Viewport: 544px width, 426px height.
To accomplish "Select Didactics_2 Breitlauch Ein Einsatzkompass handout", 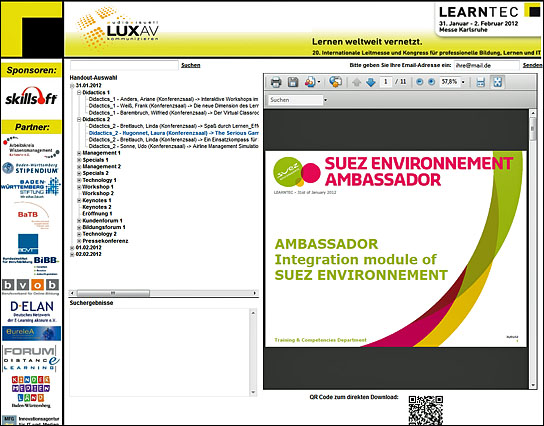I will pos(173,139).
